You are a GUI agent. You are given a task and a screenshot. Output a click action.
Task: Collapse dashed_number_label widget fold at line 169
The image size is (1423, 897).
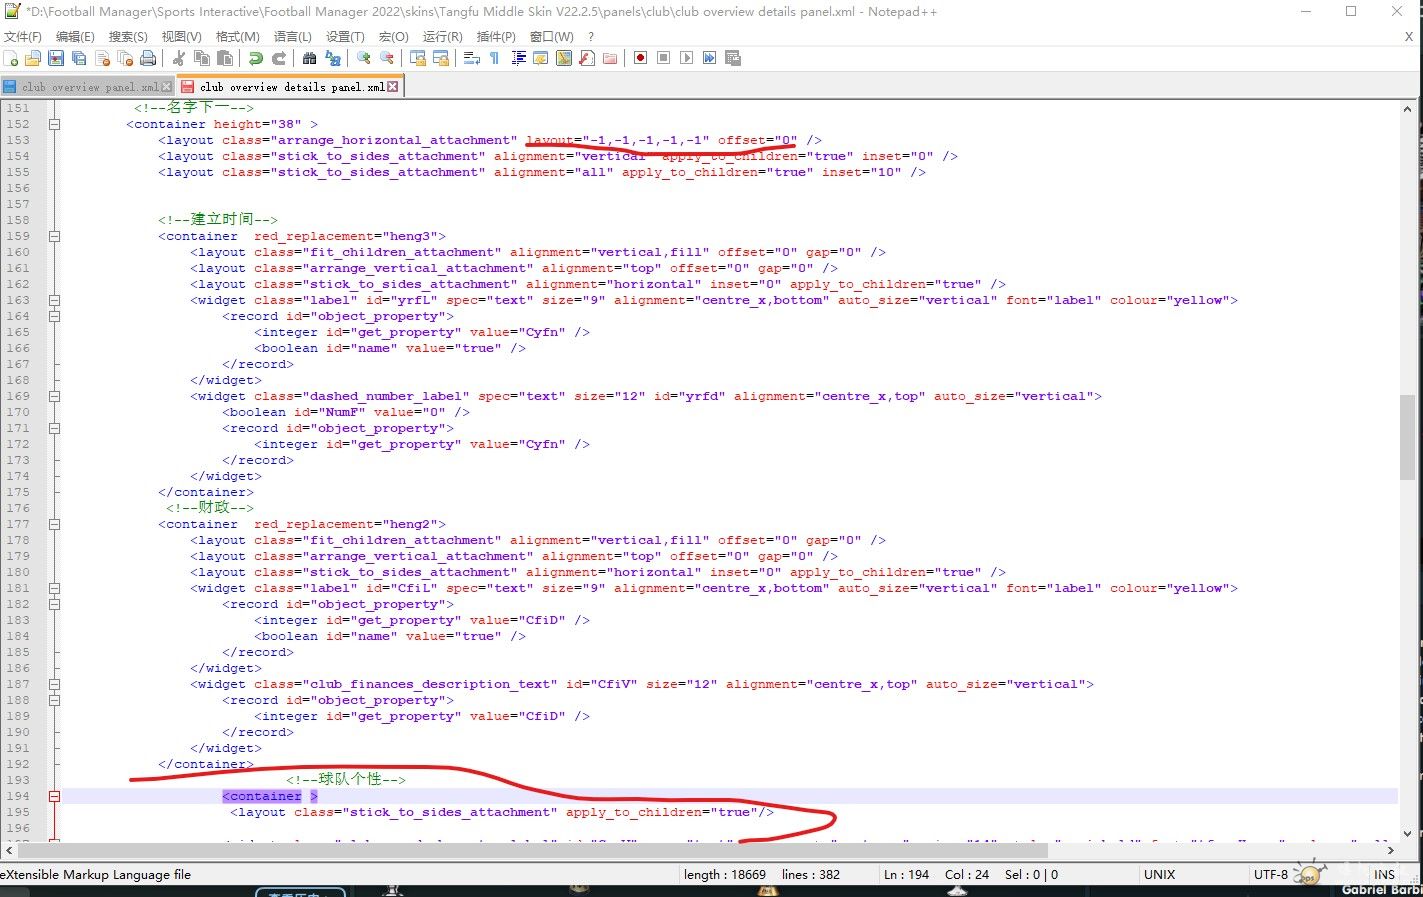tap(55, 396)
